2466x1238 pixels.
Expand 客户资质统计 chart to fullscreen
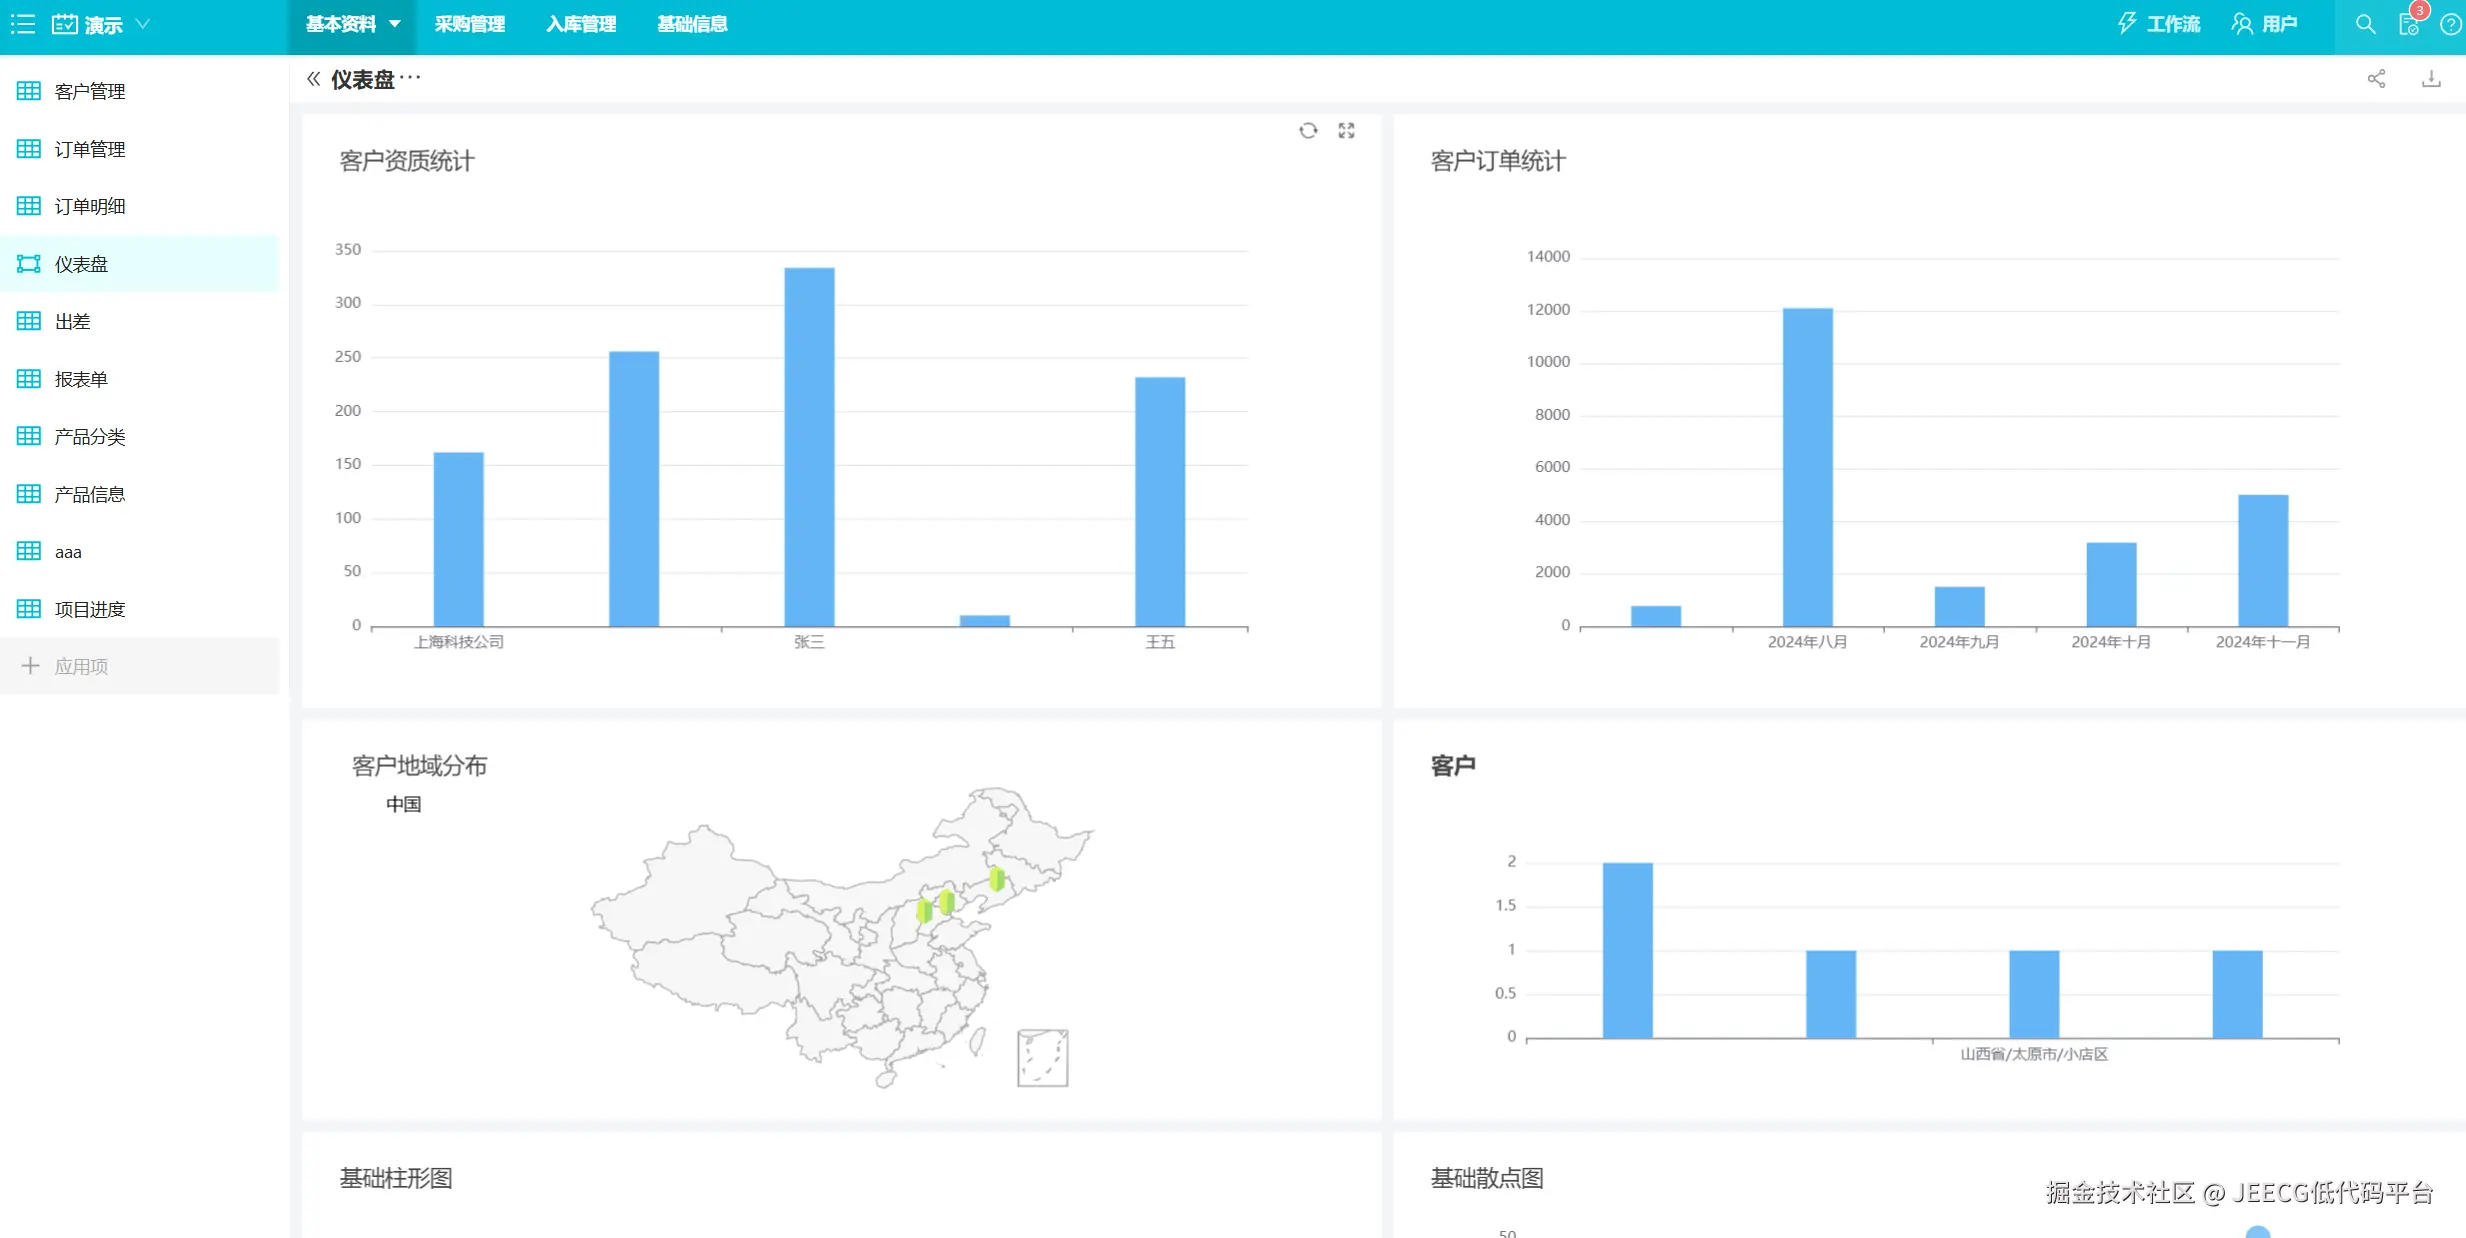[1346, 131]
